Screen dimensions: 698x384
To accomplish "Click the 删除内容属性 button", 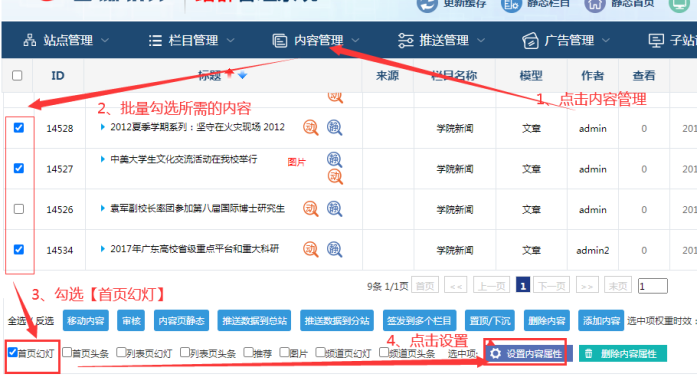I will point(623,354).
